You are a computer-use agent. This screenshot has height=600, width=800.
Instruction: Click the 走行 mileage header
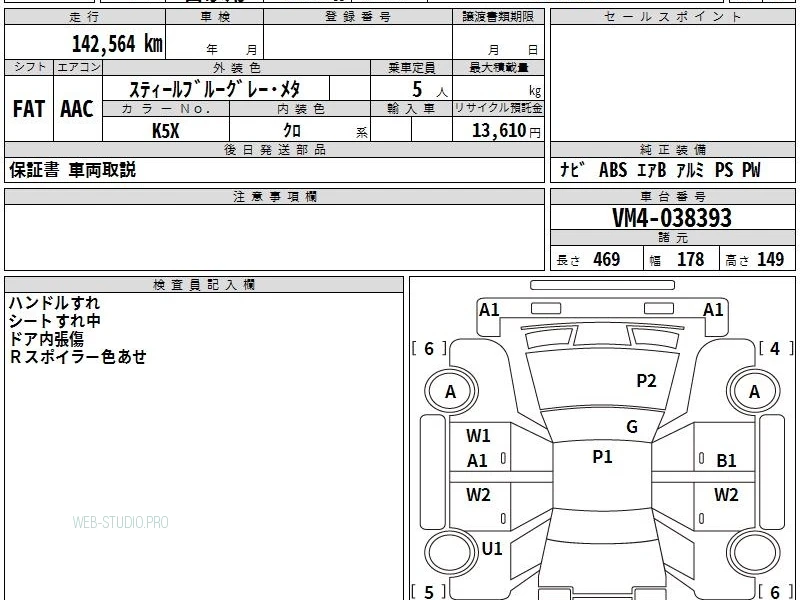coord(85,16)
